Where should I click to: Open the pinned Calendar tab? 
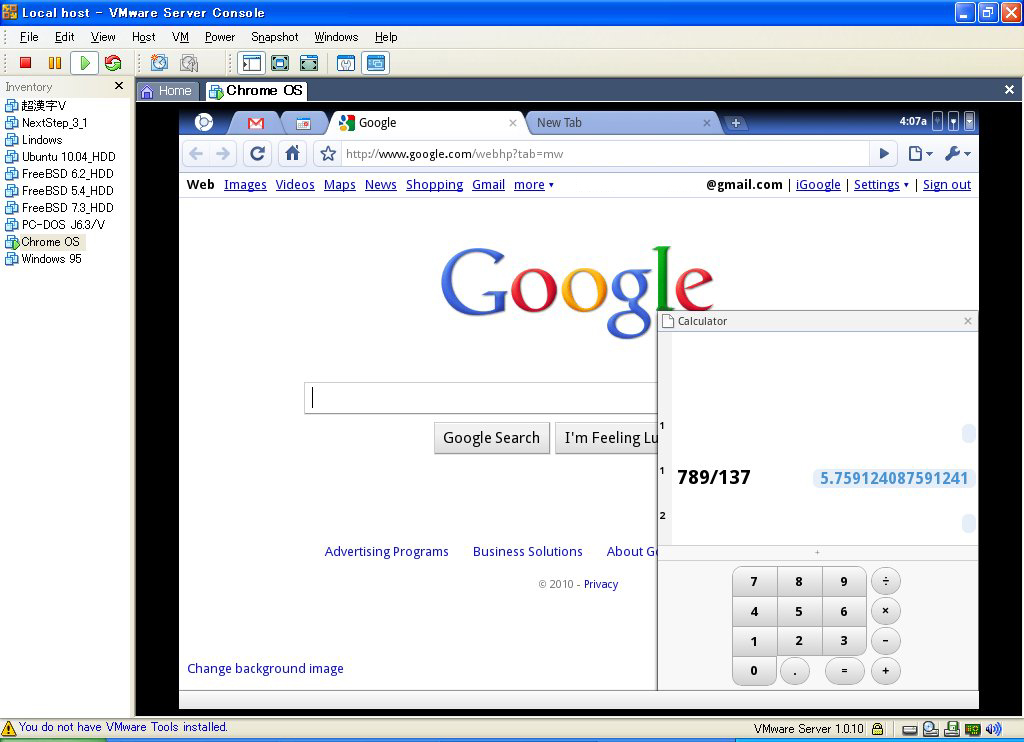coord(303,123)
